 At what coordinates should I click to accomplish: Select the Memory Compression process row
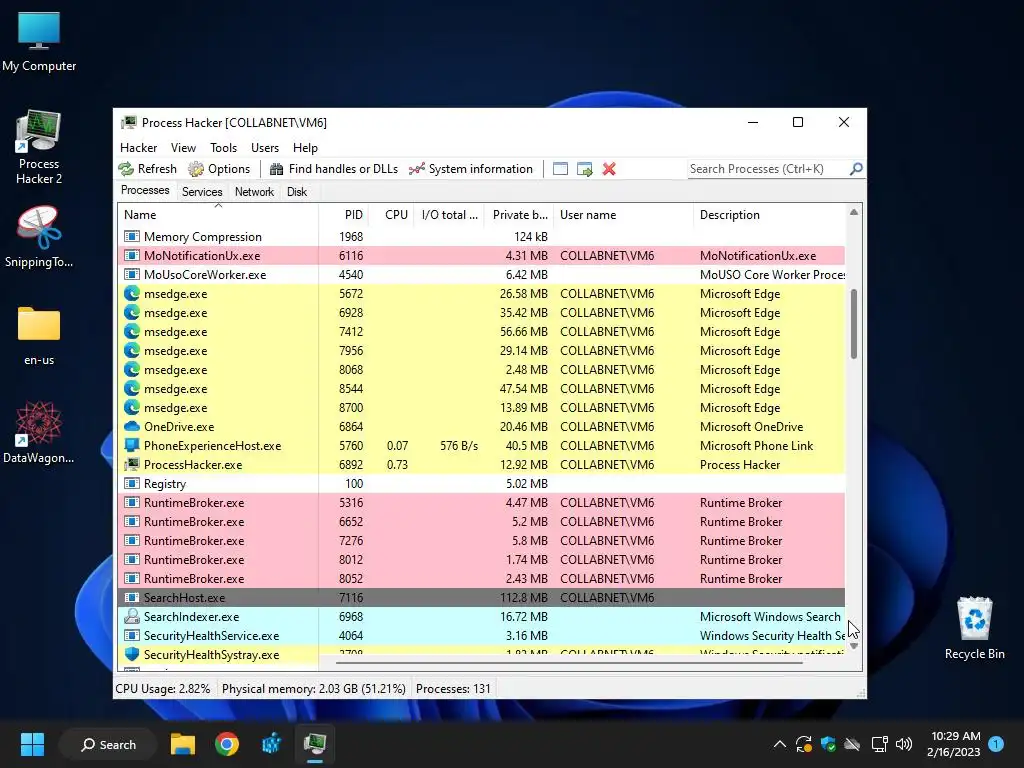[x=481, y=236]
